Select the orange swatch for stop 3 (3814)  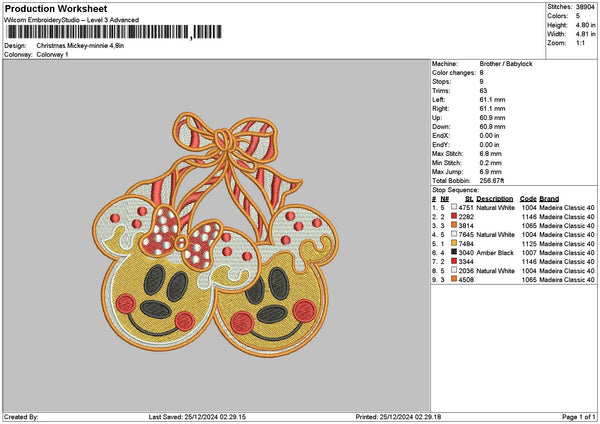point(454,225)
